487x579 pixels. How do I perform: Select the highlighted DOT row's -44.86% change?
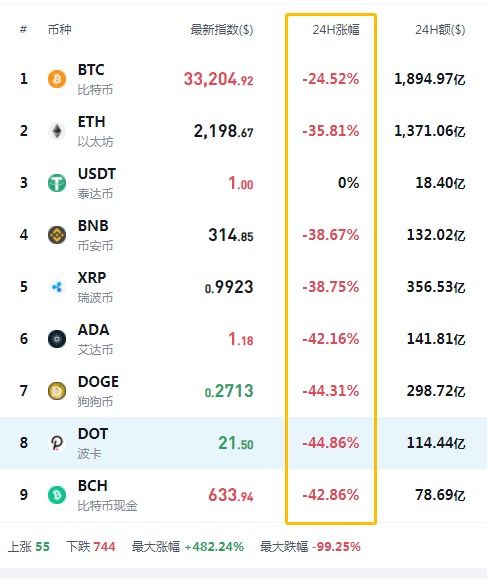(331, 443)
